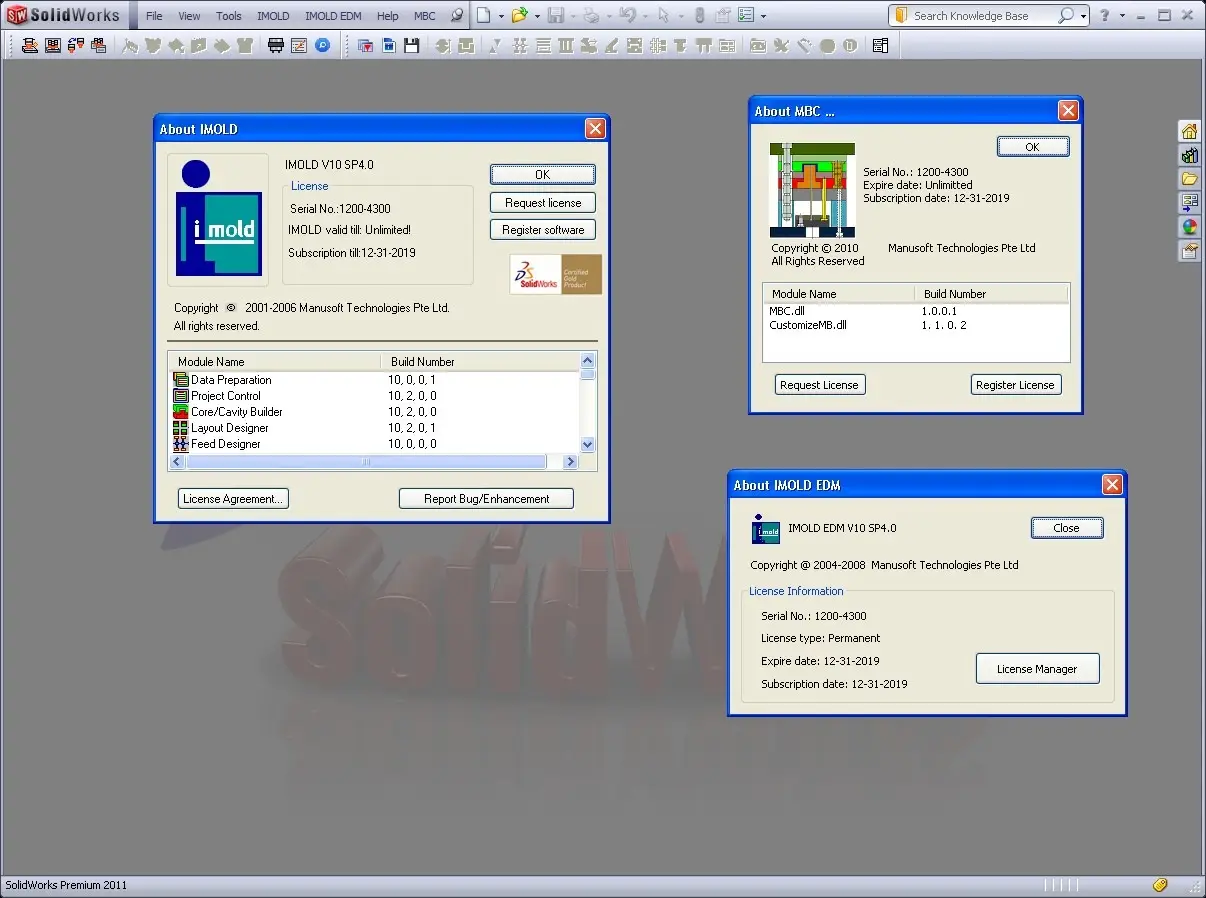This screenshot has width=1206, height=898.
Task: Expand the Options dropdown arrow
Action: [x=764, y=16]
